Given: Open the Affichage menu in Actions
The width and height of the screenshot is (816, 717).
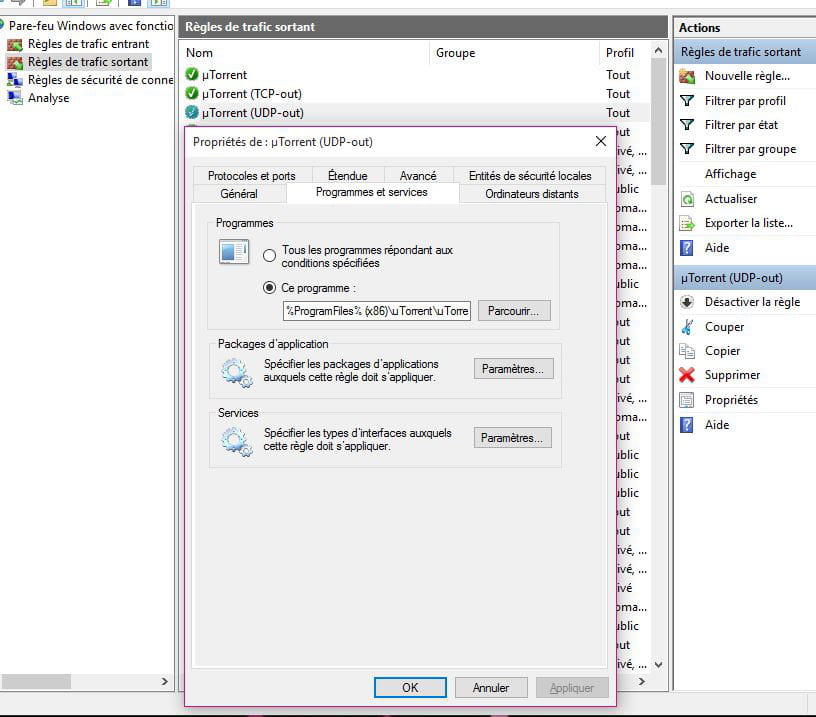Looking at the screenshot, I should point(731,174).
